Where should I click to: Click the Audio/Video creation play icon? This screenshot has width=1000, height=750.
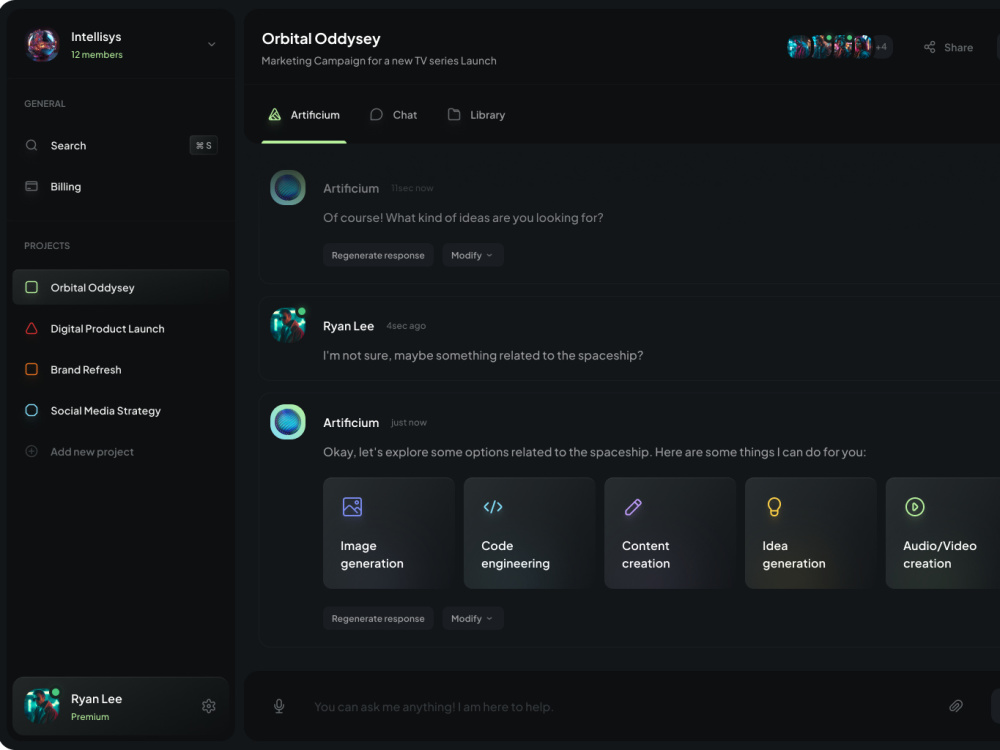click(x=915, y=507)
